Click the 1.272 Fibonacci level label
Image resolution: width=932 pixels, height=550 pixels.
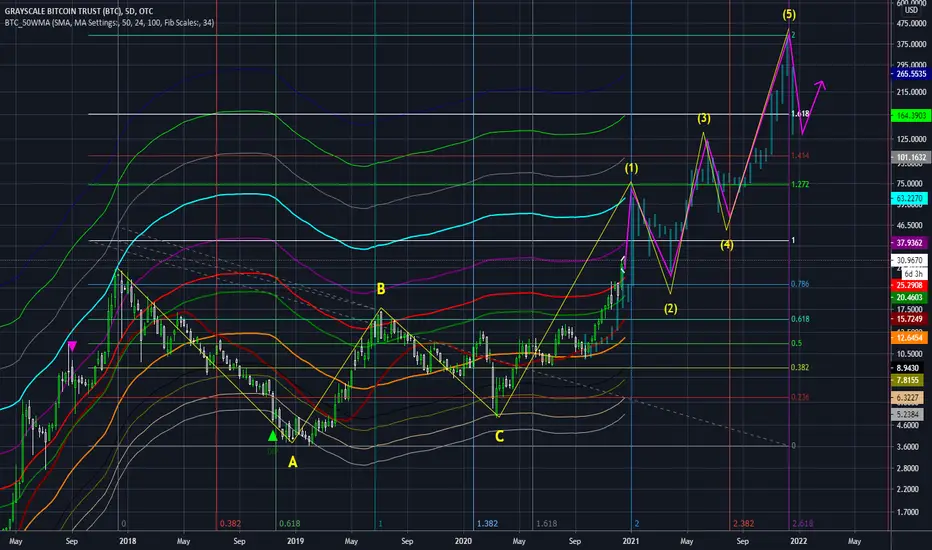(x=800, y=184)
